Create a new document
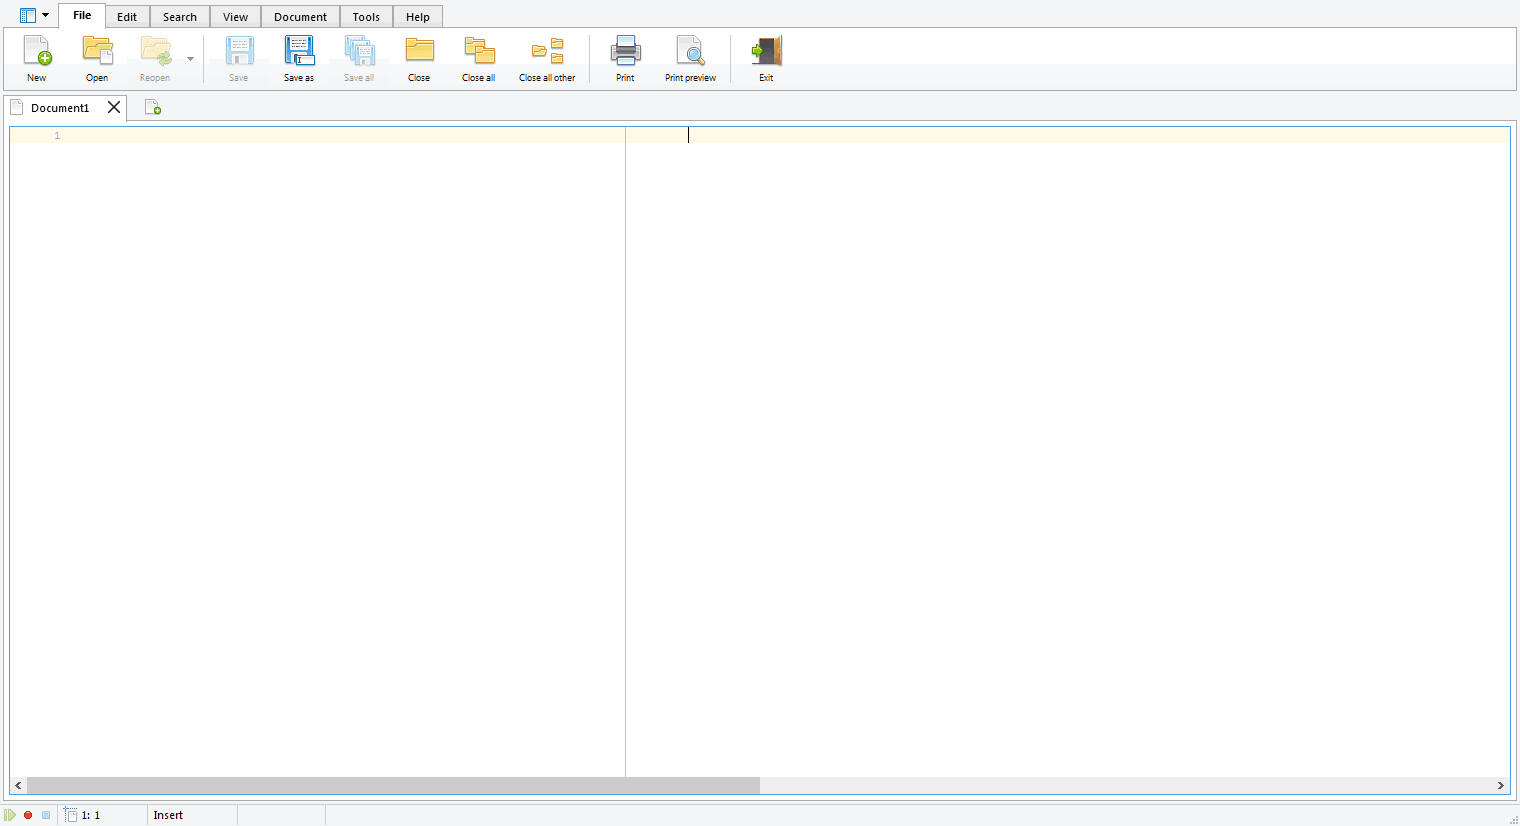The image size is (1520, 826). pos(36,55)
